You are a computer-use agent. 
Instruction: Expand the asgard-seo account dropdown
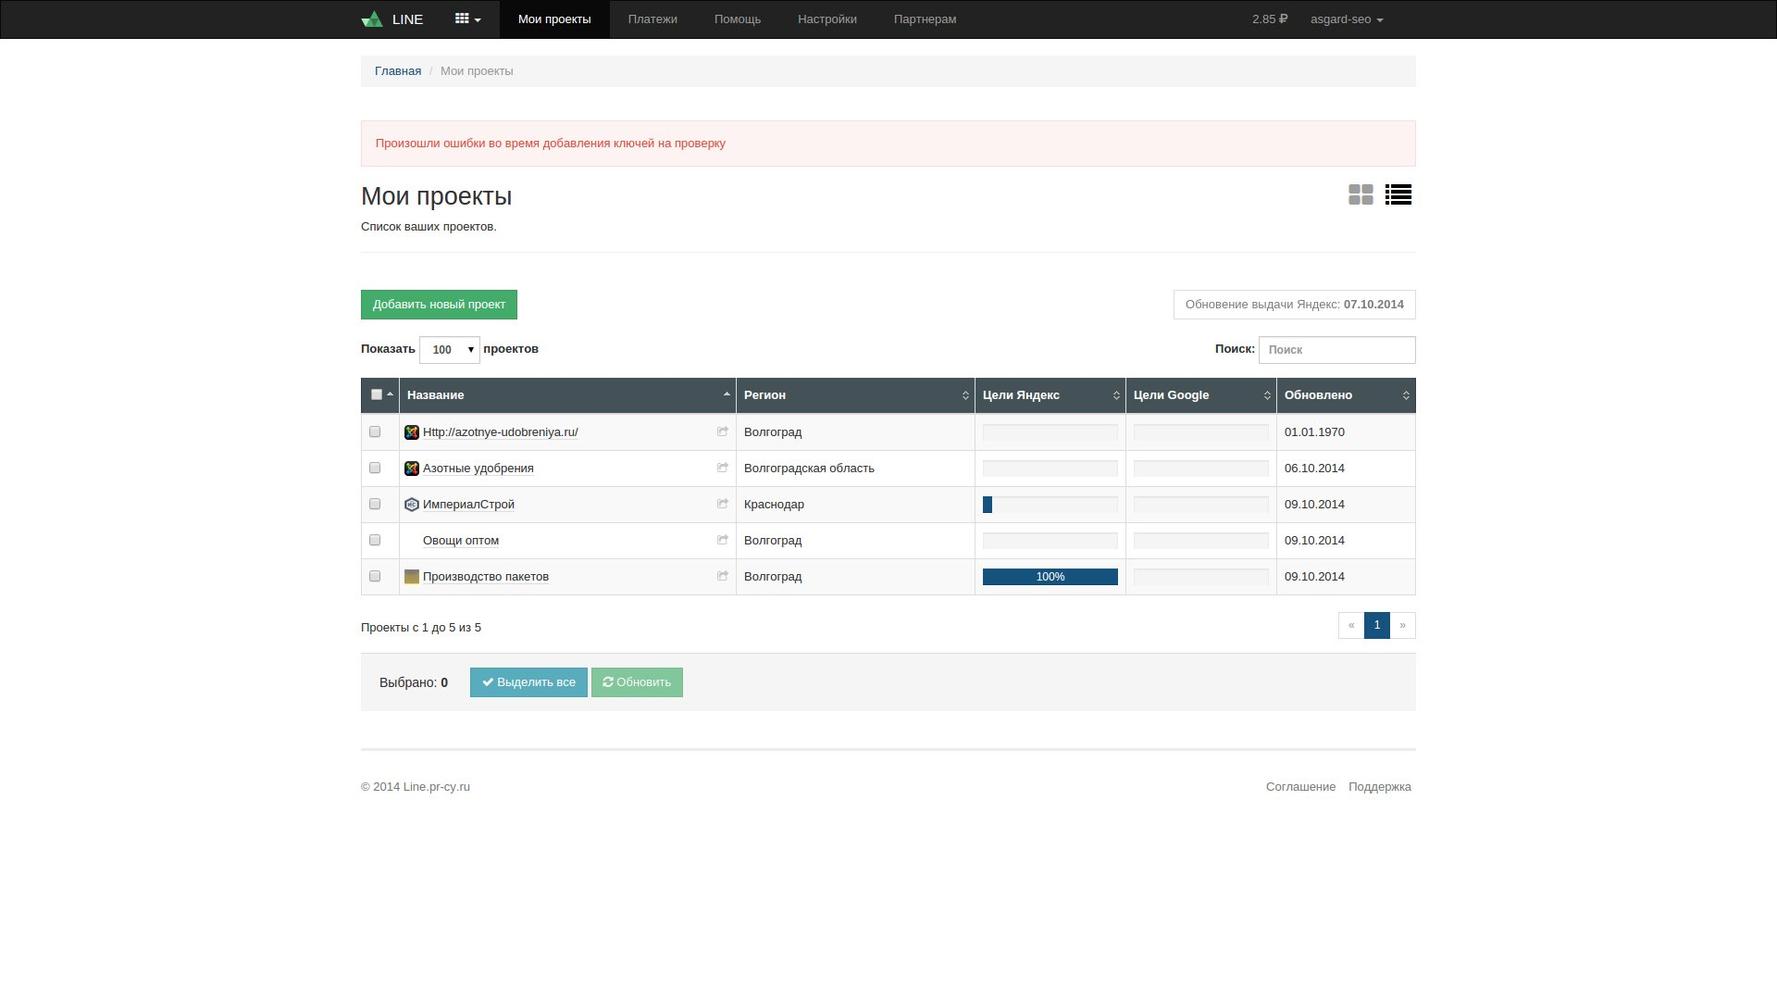[1346, 19]
